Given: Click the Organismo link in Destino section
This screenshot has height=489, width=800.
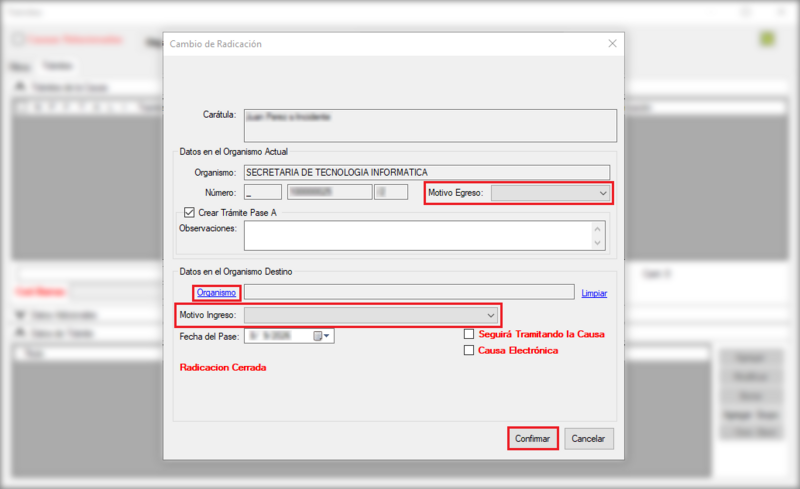Looking at the screenshot, I should point(216,292).
